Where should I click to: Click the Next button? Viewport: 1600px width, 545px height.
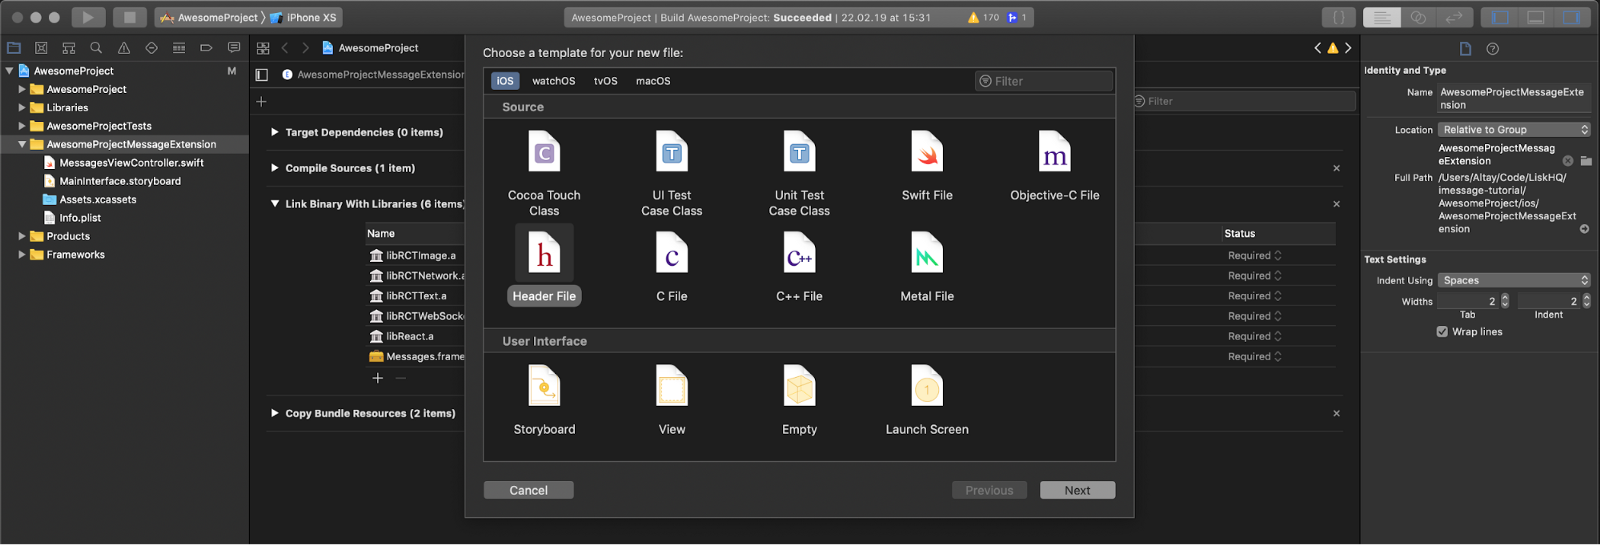pyautogui.click(x=1077, y=490)
